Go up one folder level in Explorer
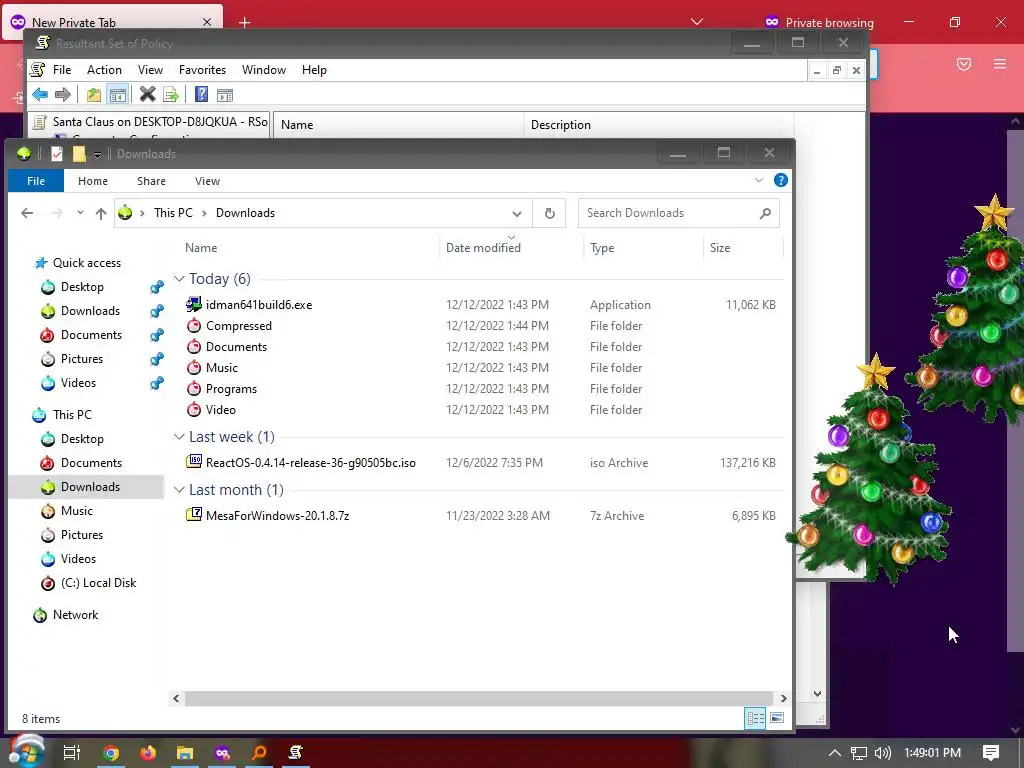Image resolution: width=1024 pixels, height=768 pixels. 101,213
